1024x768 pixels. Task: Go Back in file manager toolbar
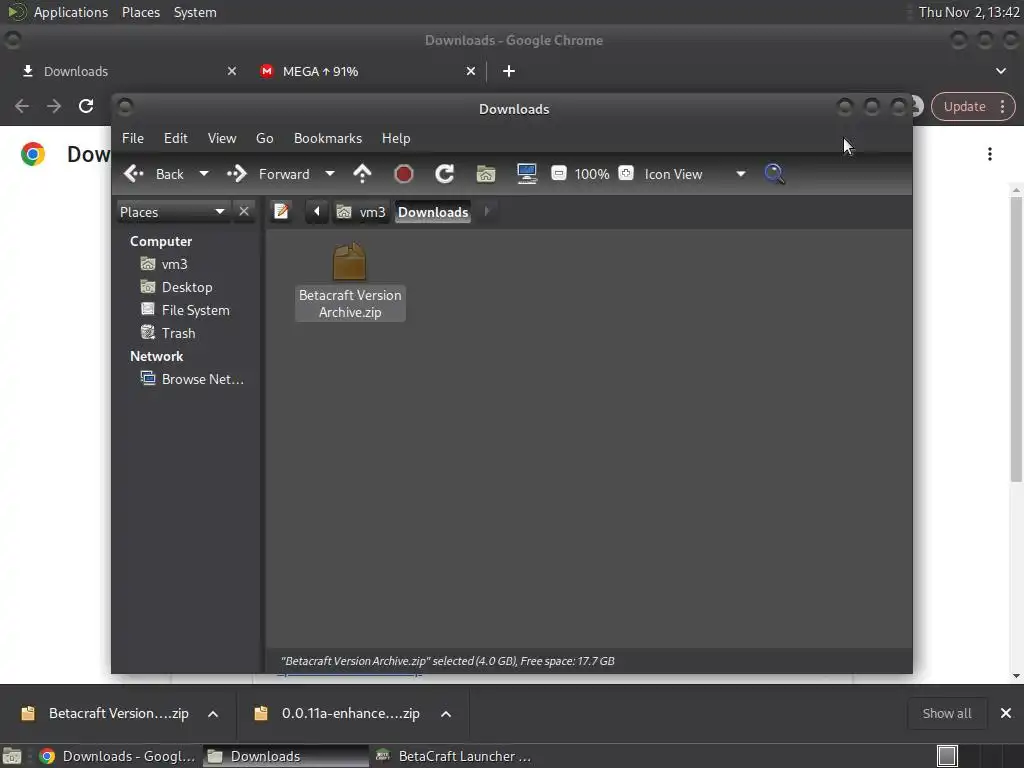point(154,174)
